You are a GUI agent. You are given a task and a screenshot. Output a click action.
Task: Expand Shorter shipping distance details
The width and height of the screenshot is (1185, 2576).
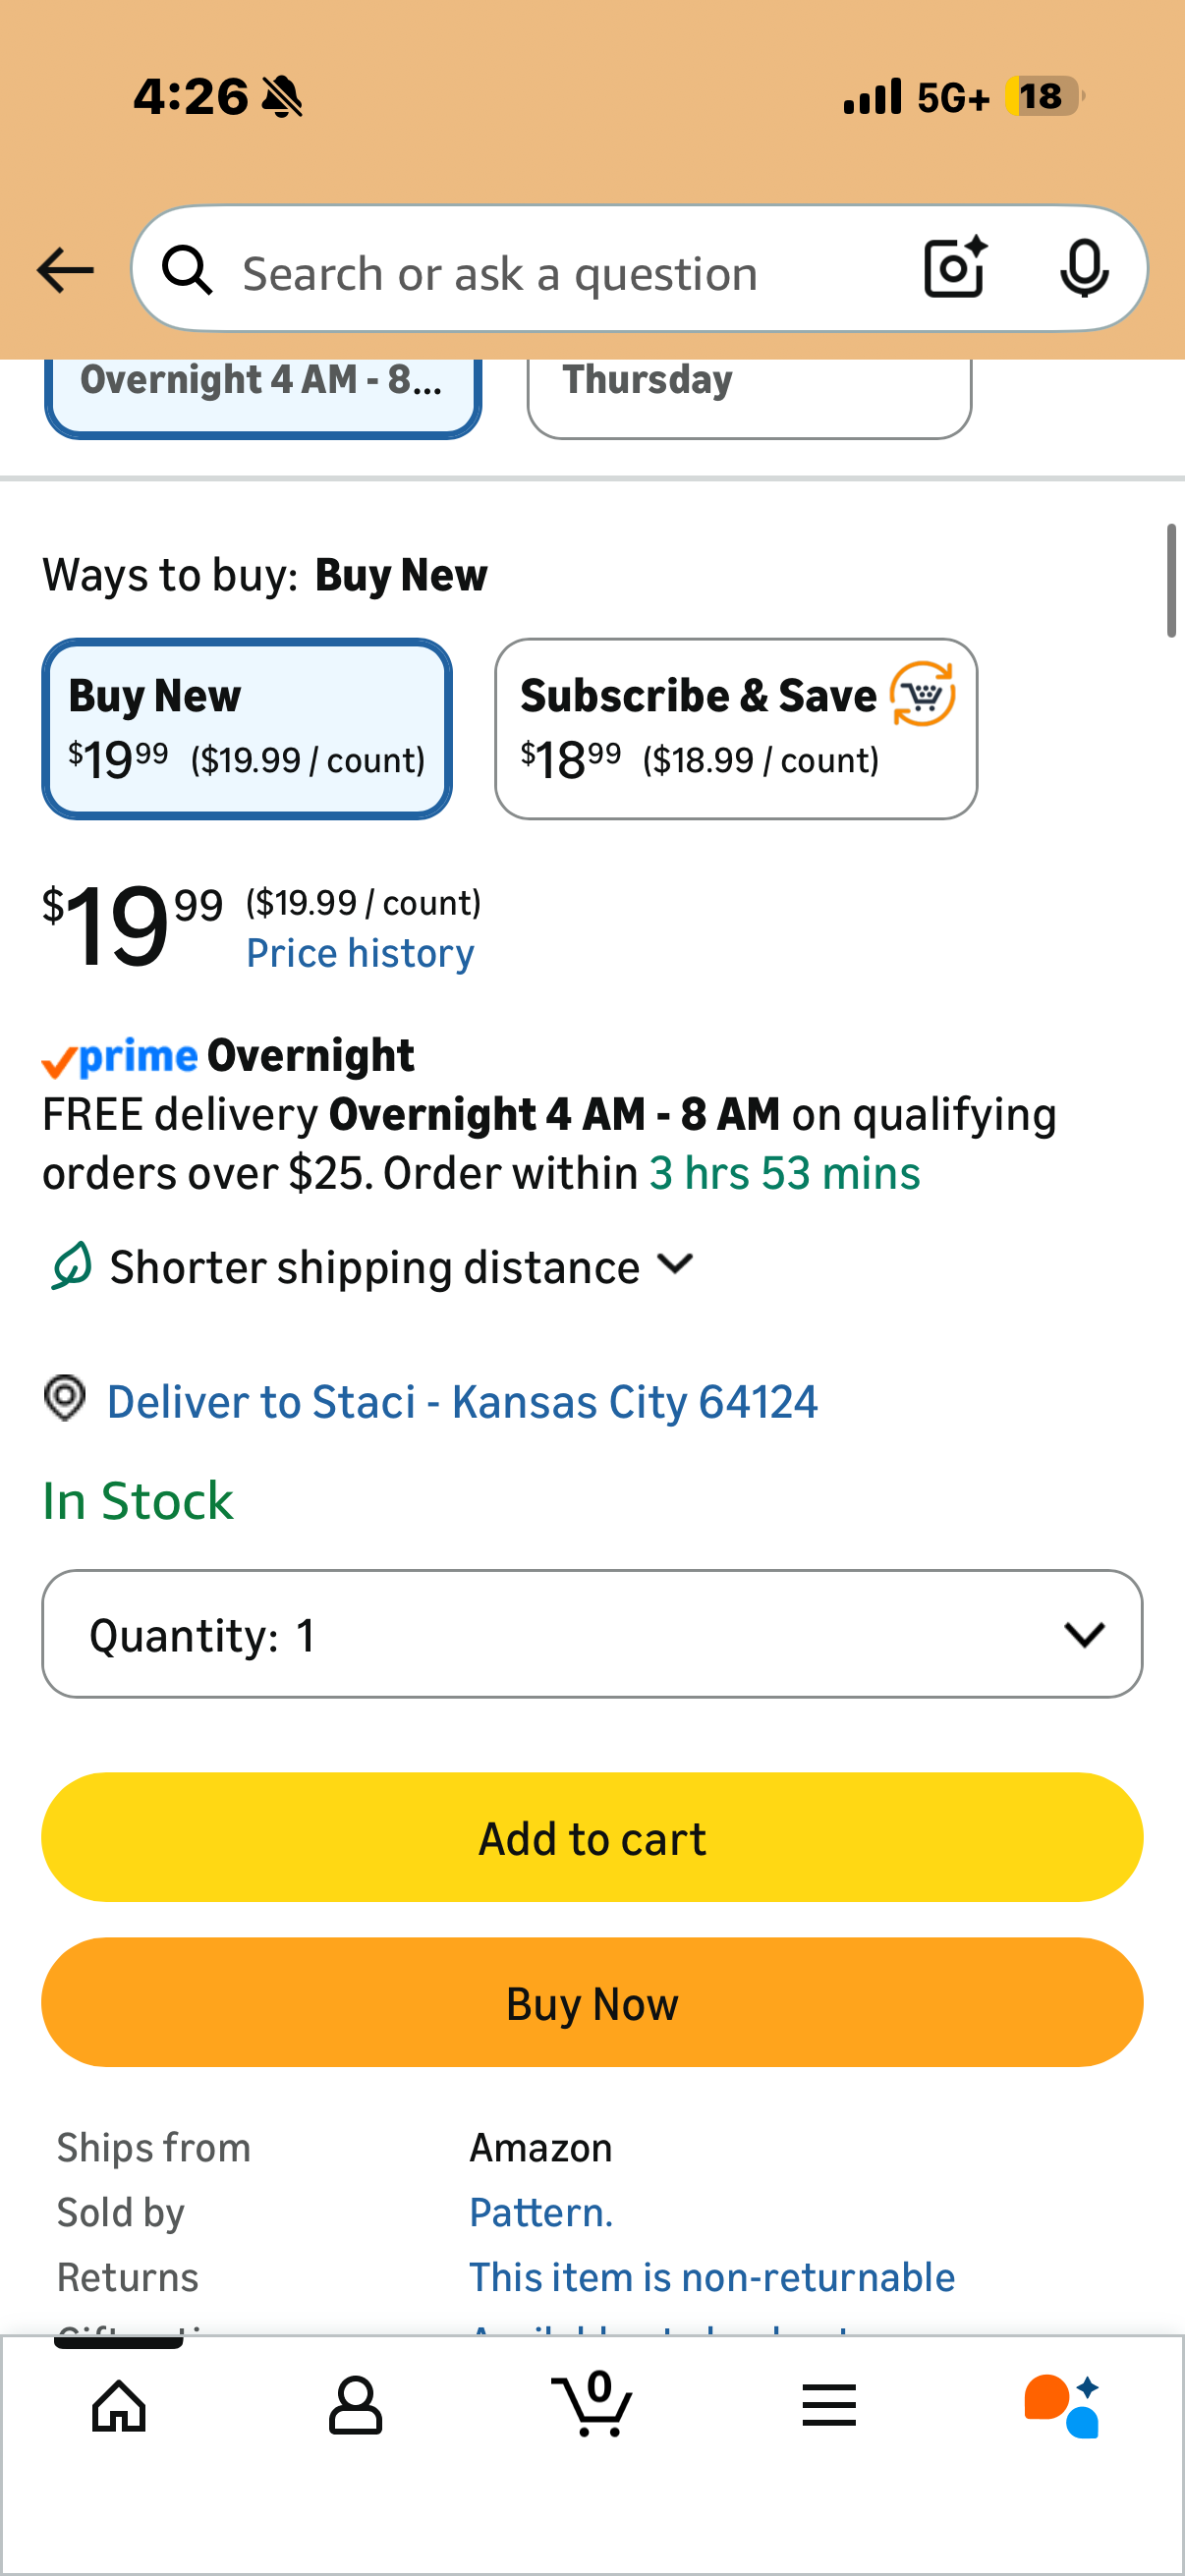tap(400, 1267)
